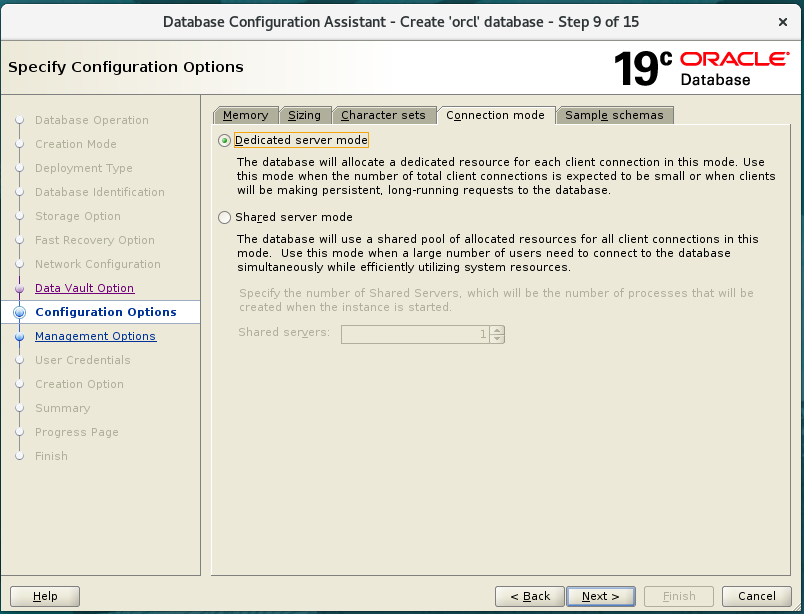Click the Data Vault Option step bullet icon

[19, 288]
